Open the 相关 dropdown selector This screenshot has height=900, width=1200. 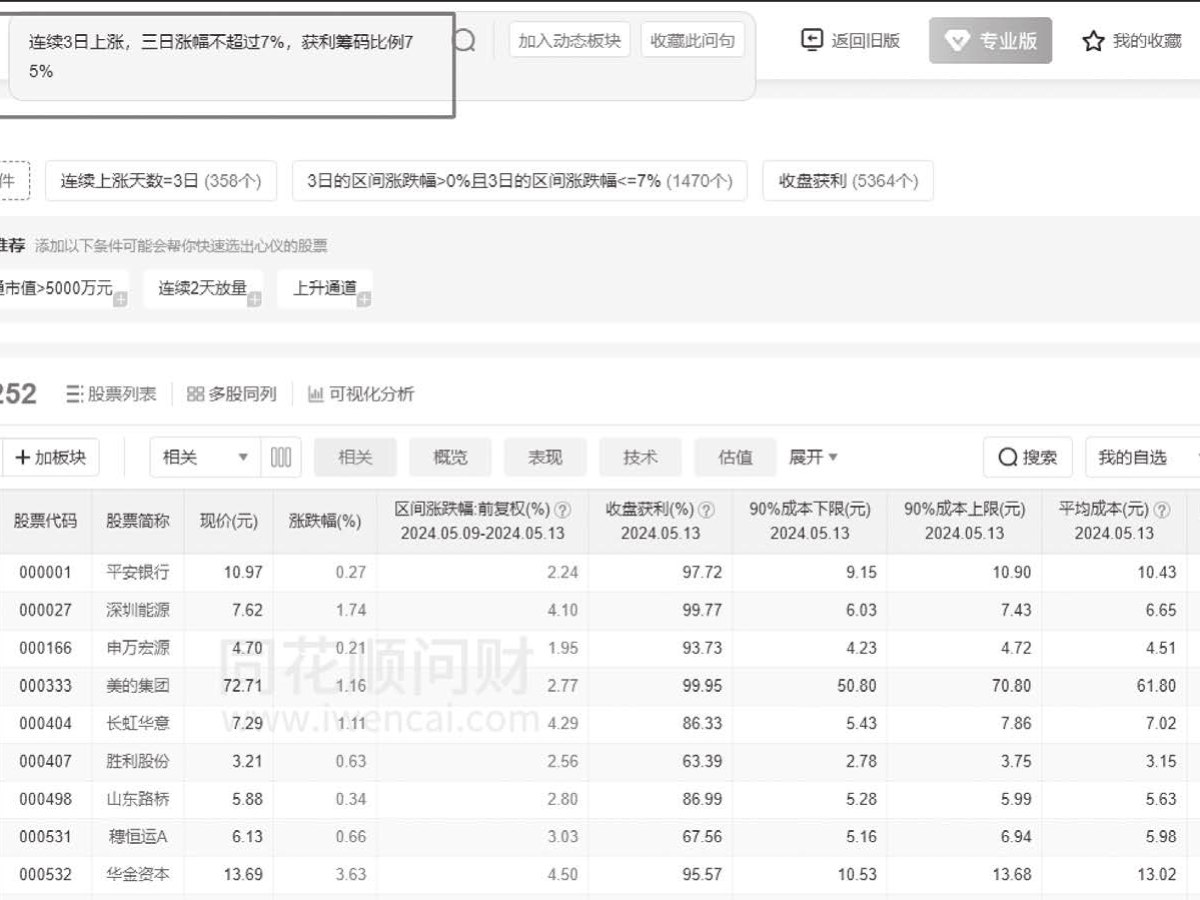tap(205, 457)
